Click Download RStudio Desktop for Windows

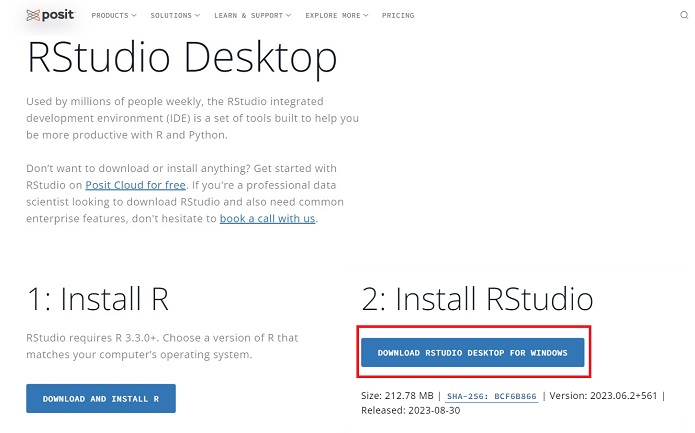pyautogui.click(x=472, y=353)
